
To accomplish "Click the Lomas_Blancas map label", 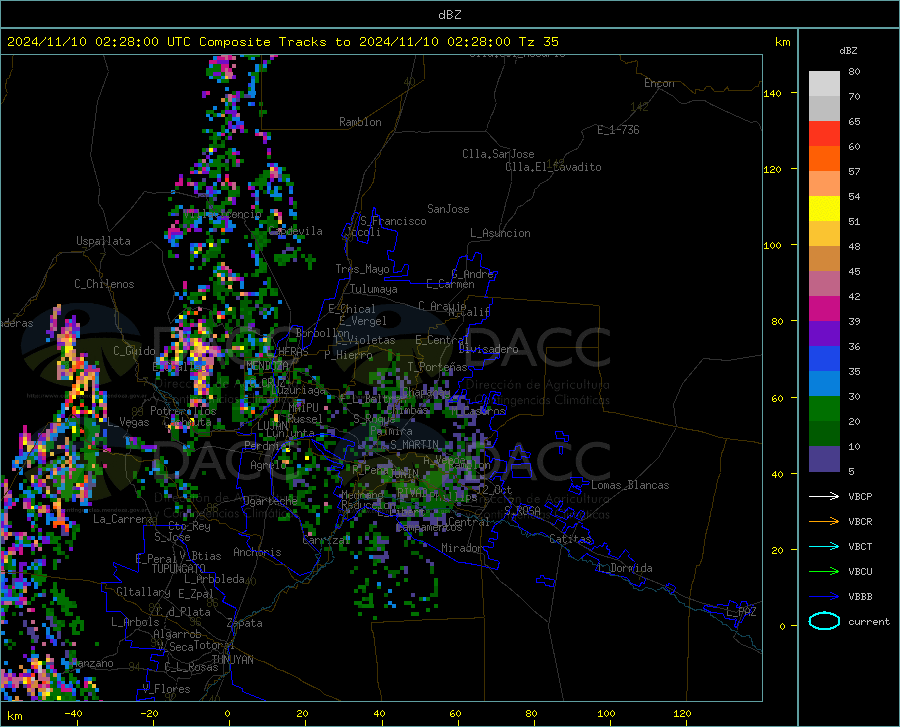I will click(x=630, y=485).
